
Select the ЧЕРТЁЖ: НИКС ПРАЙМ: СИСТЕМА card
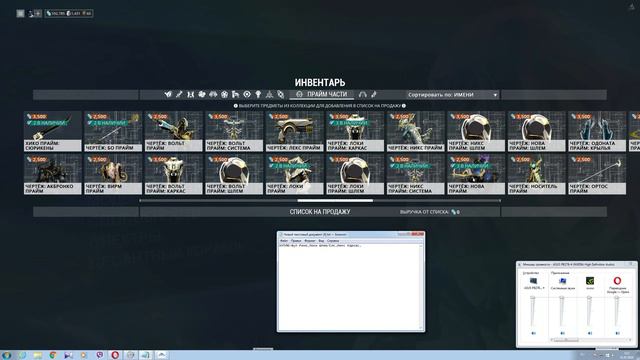coord(415,174)
